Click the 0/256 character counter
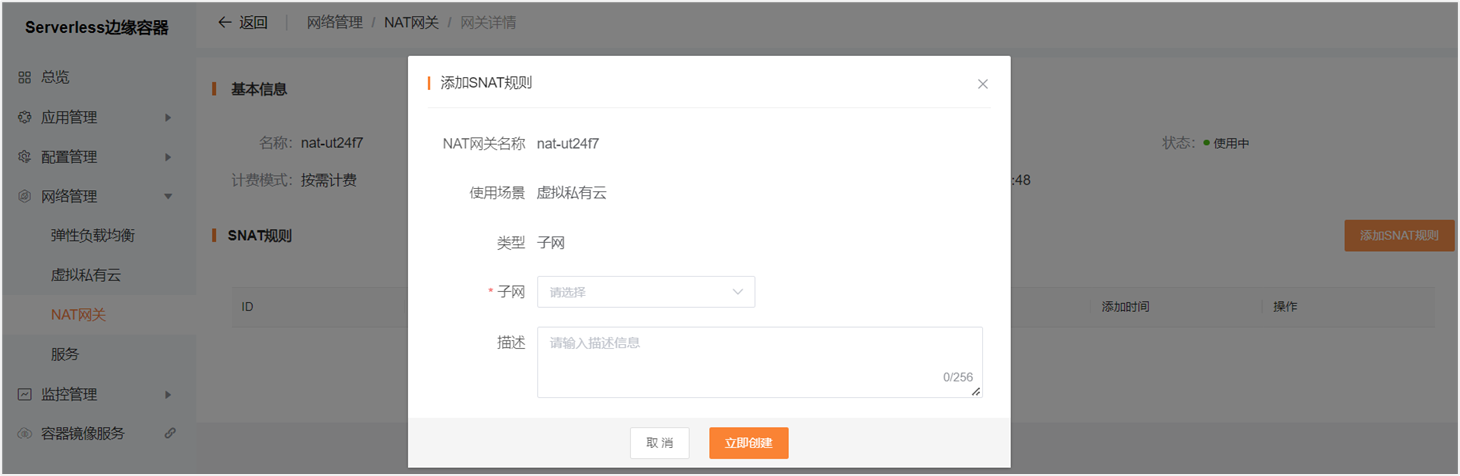Screen dimensions: 1460x476 958,377
